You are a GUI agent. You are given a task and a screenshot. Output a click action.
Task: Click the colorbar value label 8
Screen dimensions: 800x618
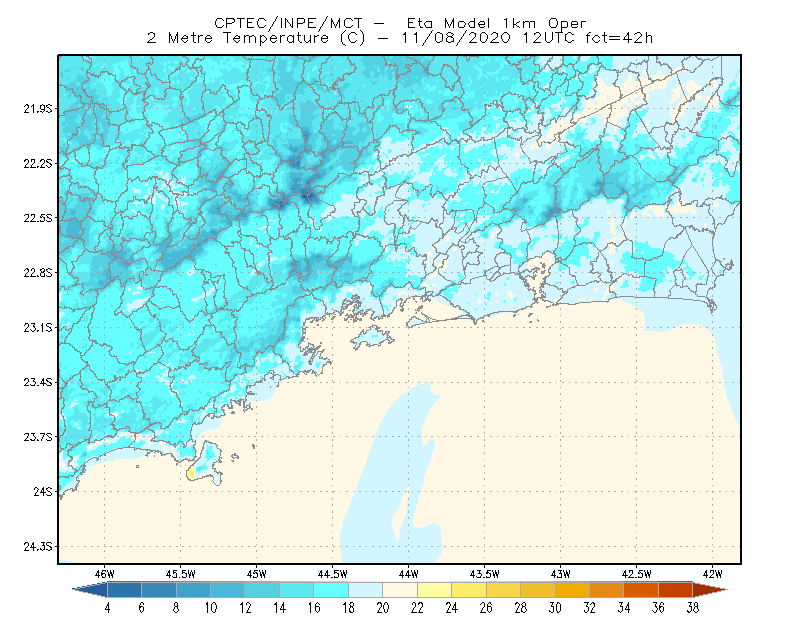[x=176, y=608]
